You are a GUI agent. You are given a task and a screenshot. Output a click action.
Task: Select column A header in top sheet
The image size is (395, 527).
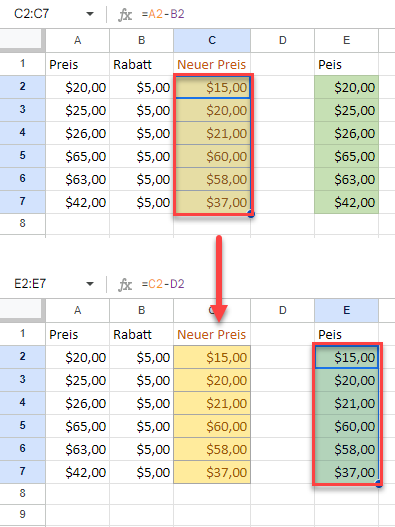point(78,41)
